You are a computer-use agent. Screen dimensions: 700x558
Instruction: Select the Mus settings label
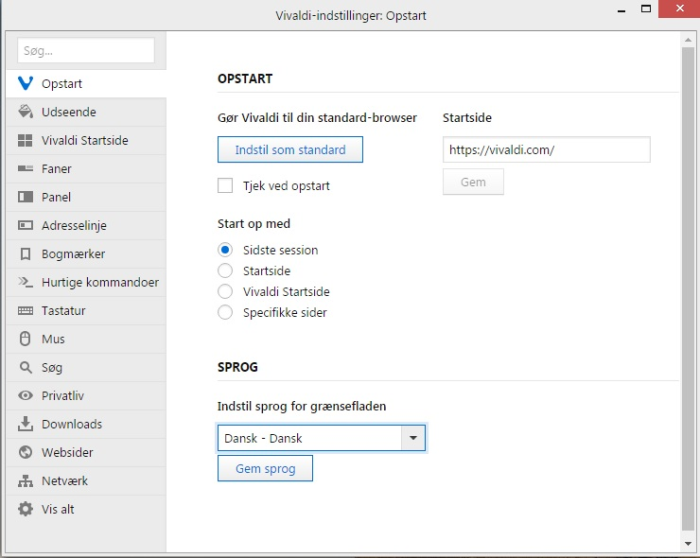pos(53,339)
